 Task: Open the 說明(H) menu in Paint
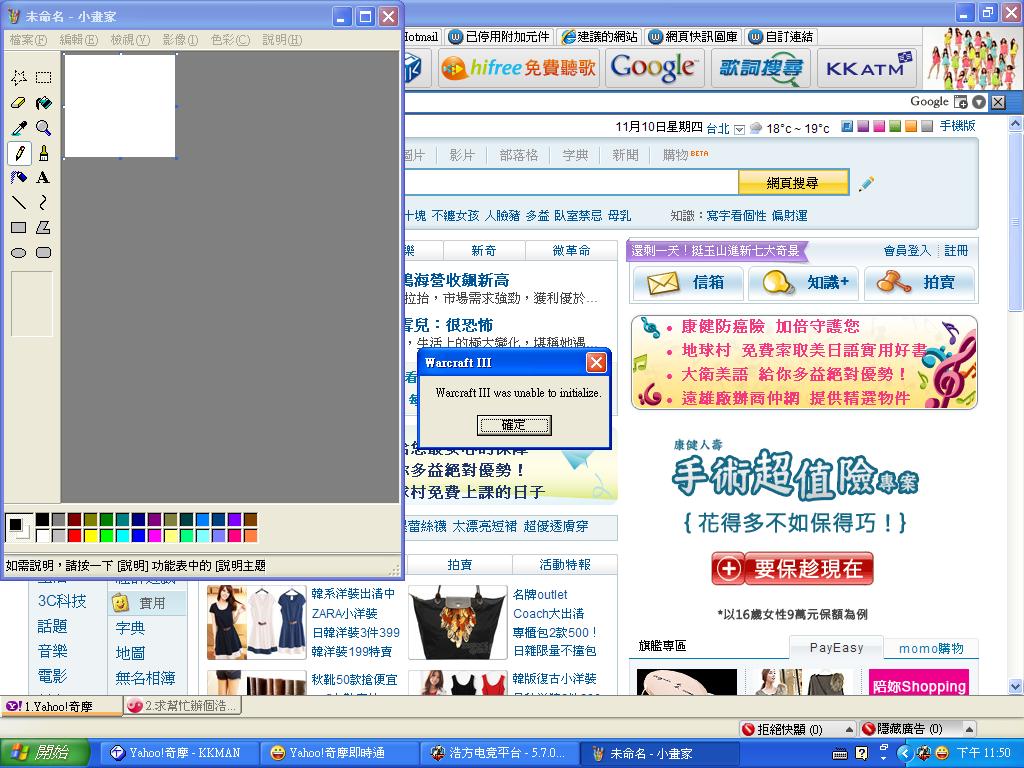point(282,40)
